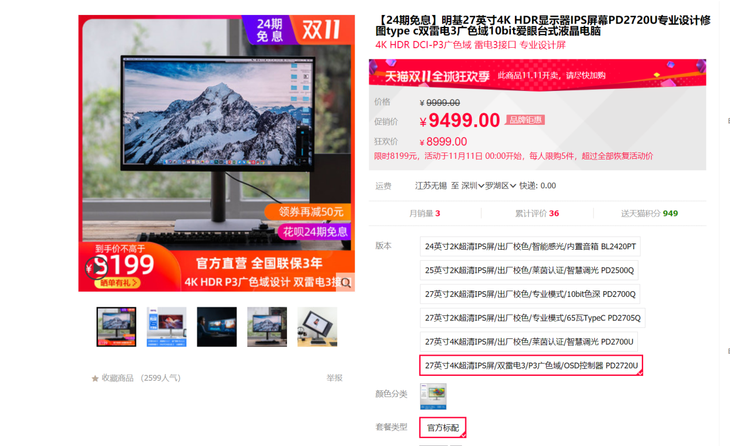
Task: Select the 官方标配 package type
Action: [x=442, y=428]
